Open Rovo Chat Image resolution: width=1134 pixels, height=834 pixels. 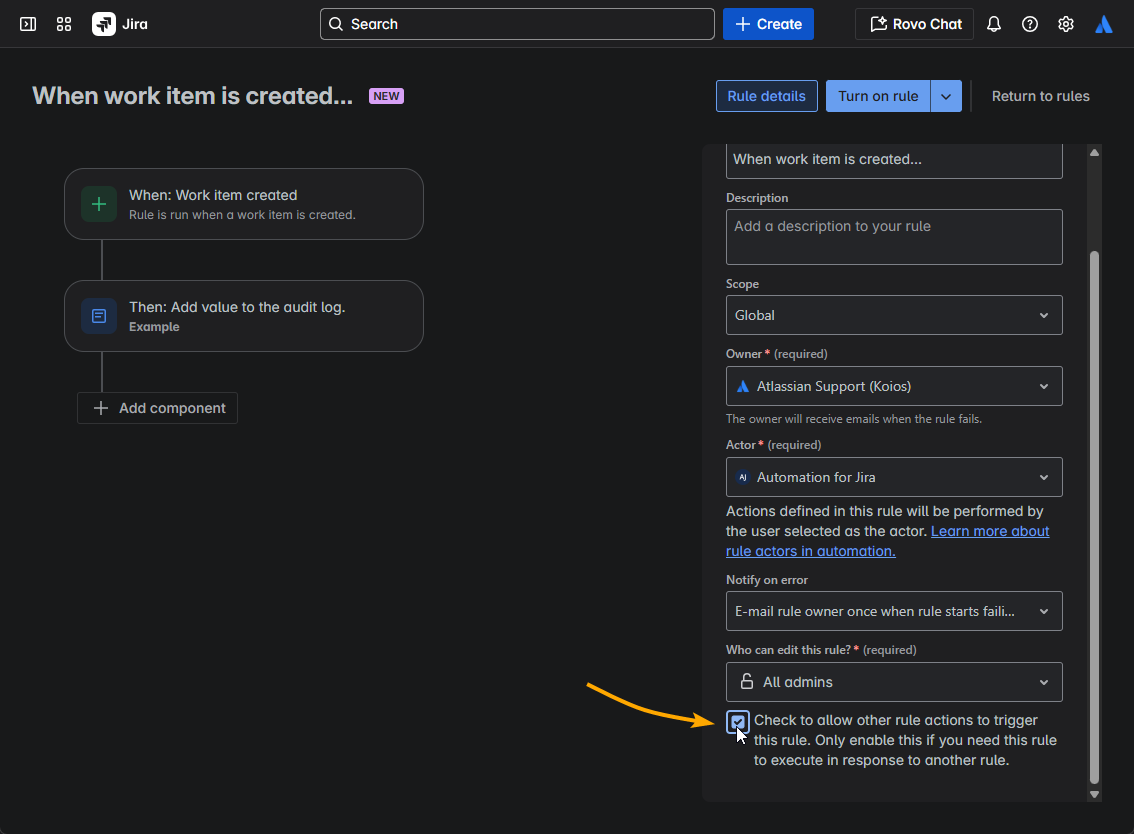[913, 23]
